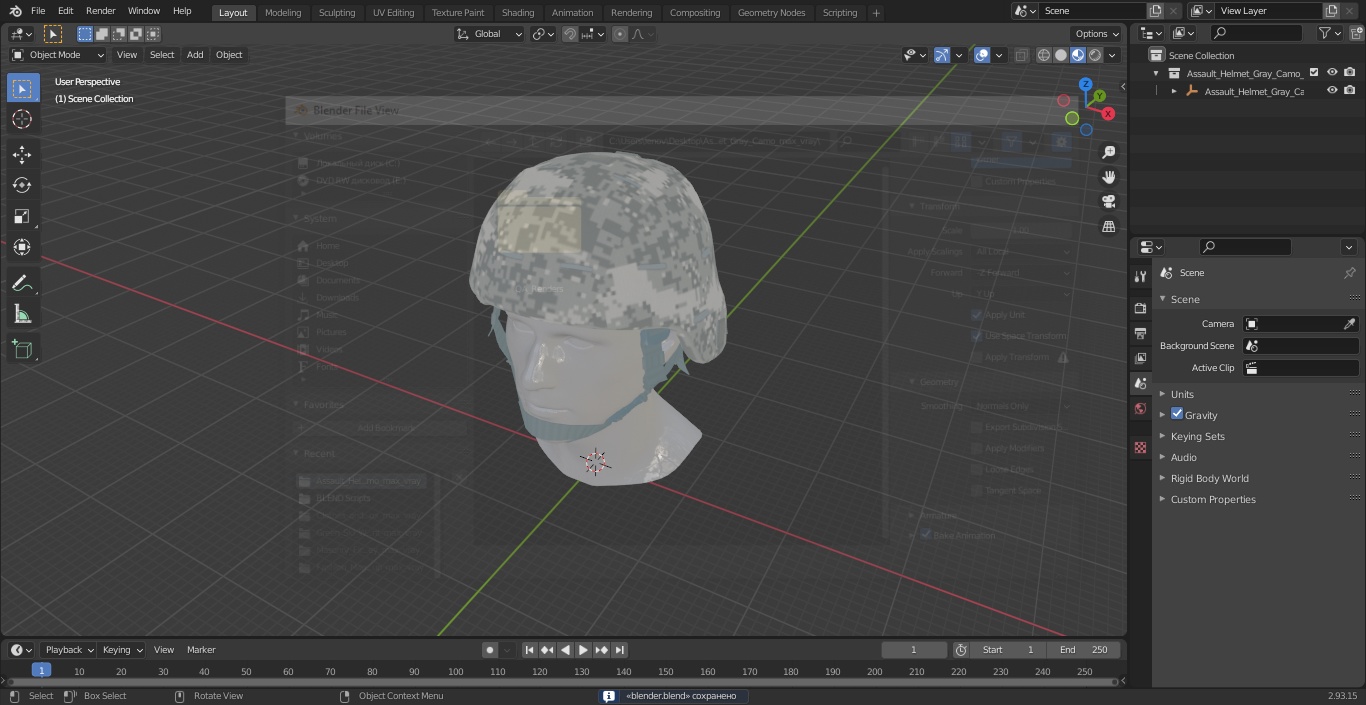Jump to the end frame button

(x=619, y=650)
